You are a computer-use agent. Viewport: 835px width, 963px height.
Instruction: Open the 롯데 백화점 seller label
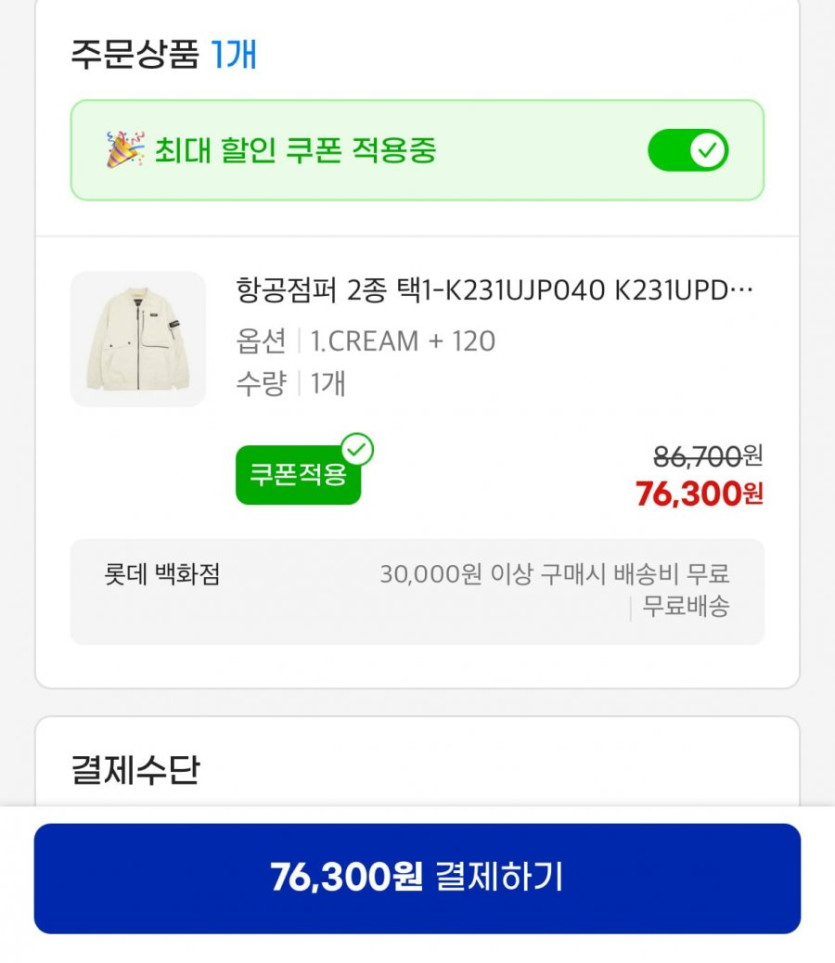(162, 575)
